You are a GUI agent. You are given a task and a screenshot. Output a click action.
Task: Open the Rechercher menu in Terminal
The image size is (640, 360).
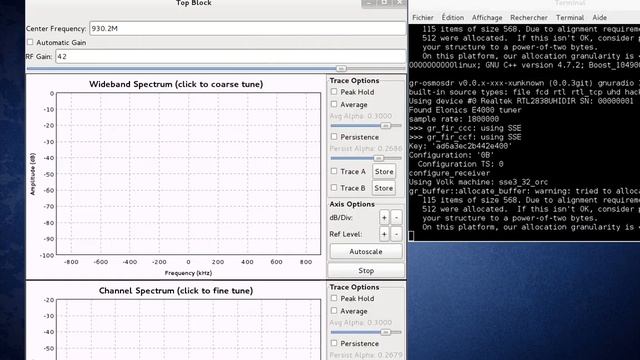pos(529,18)
